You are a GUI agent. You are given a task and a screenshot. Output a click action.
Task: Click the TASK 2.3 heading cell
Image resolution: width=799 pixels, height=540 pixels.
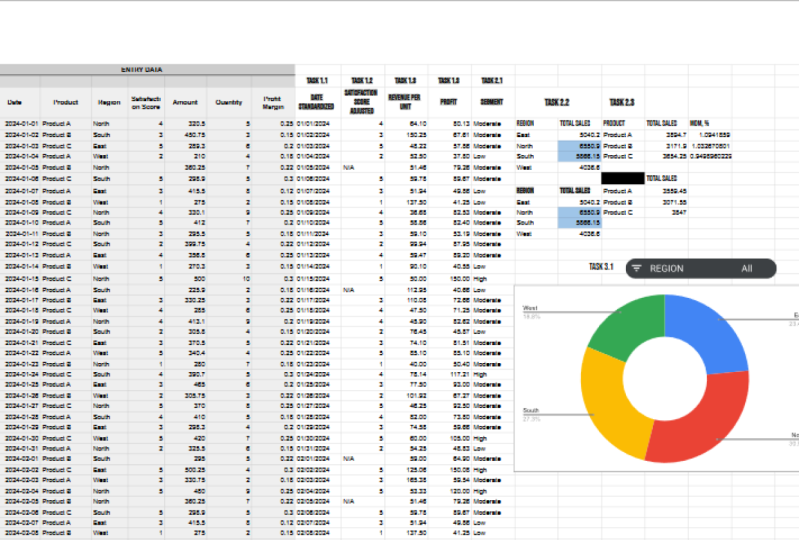coord(622,102)
